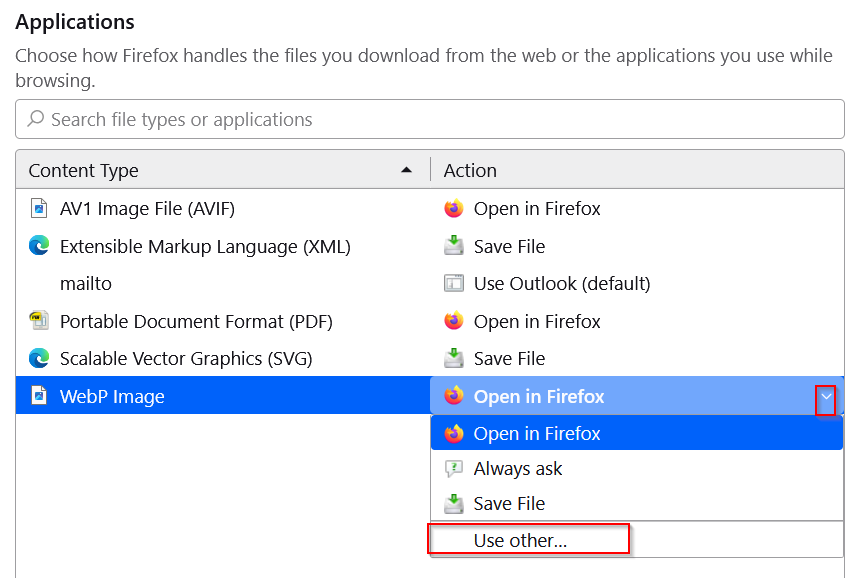The height and width of the screenshot is (578, 856).
Task: Click the selected WebP Open in Firefox combo box
Action: [637, 396]
